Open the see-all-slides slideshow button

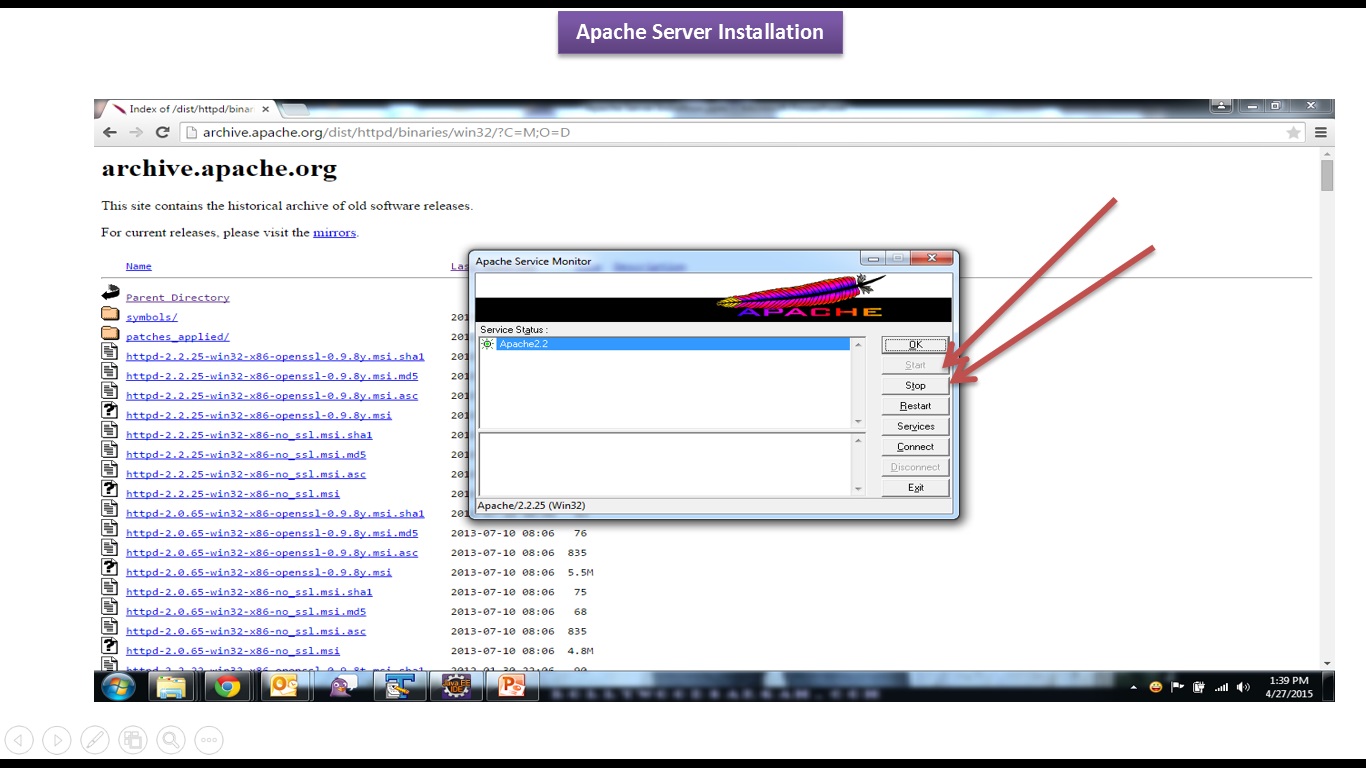133,740
